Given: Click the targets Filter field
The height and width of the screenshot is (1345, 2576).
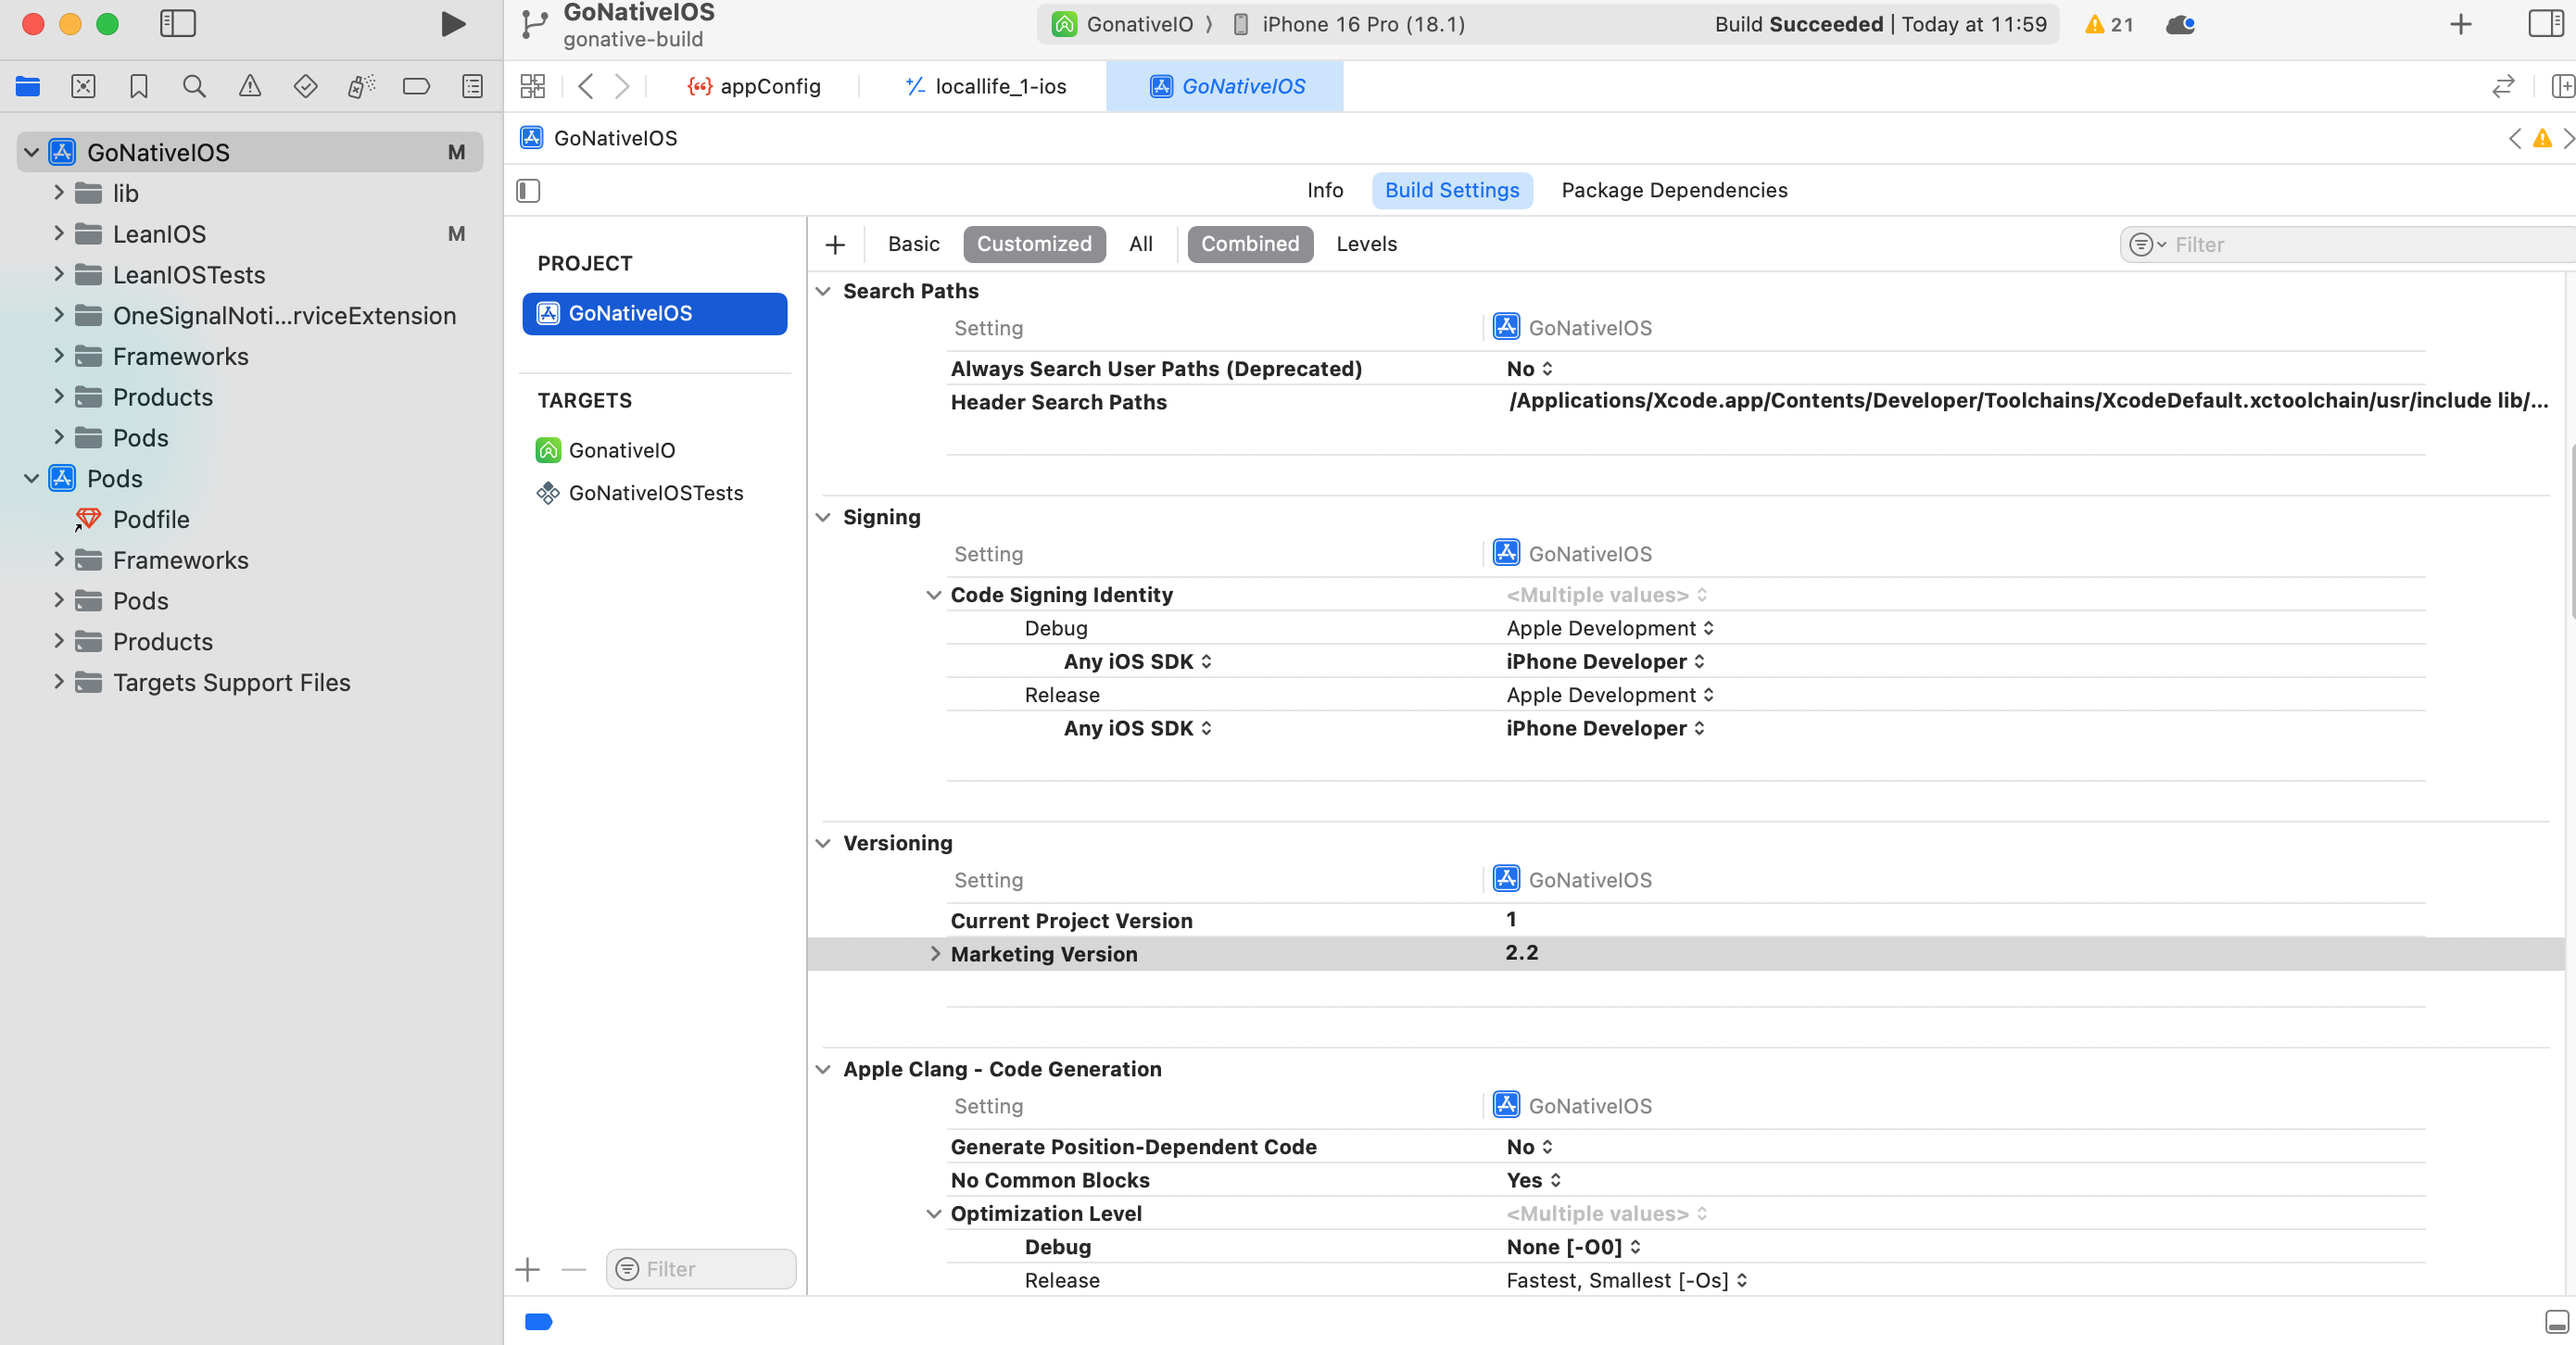Looking at the screenshot, I should 701,1270.
